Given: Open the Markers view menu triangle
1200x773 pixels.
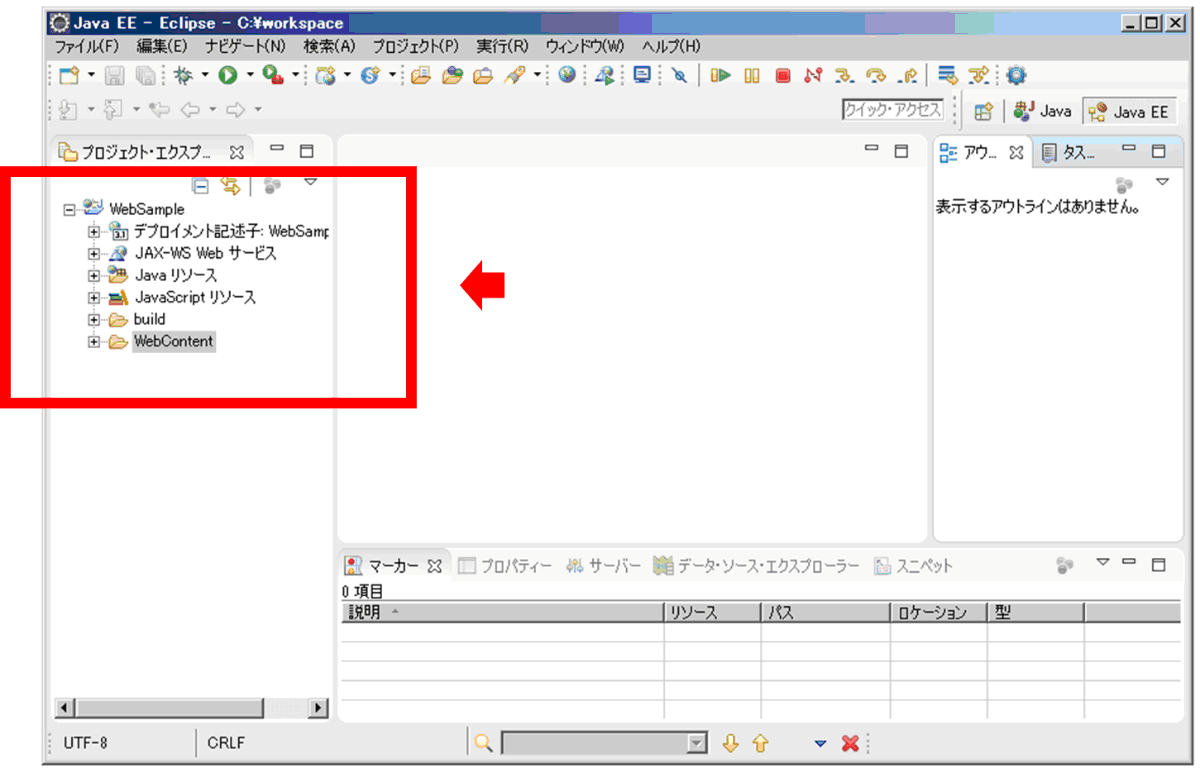Looking at the screenshot, I should [x=1103, y=562].
